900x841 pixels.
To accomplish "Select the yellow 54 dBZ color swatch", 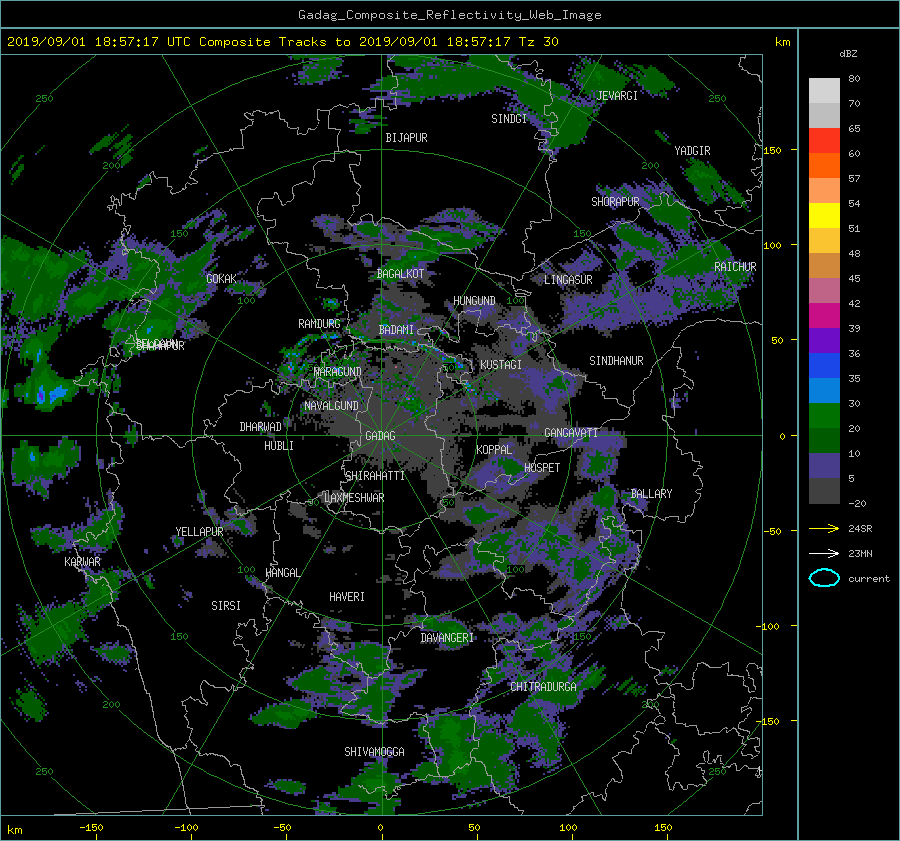I will [x=824, y=215].
